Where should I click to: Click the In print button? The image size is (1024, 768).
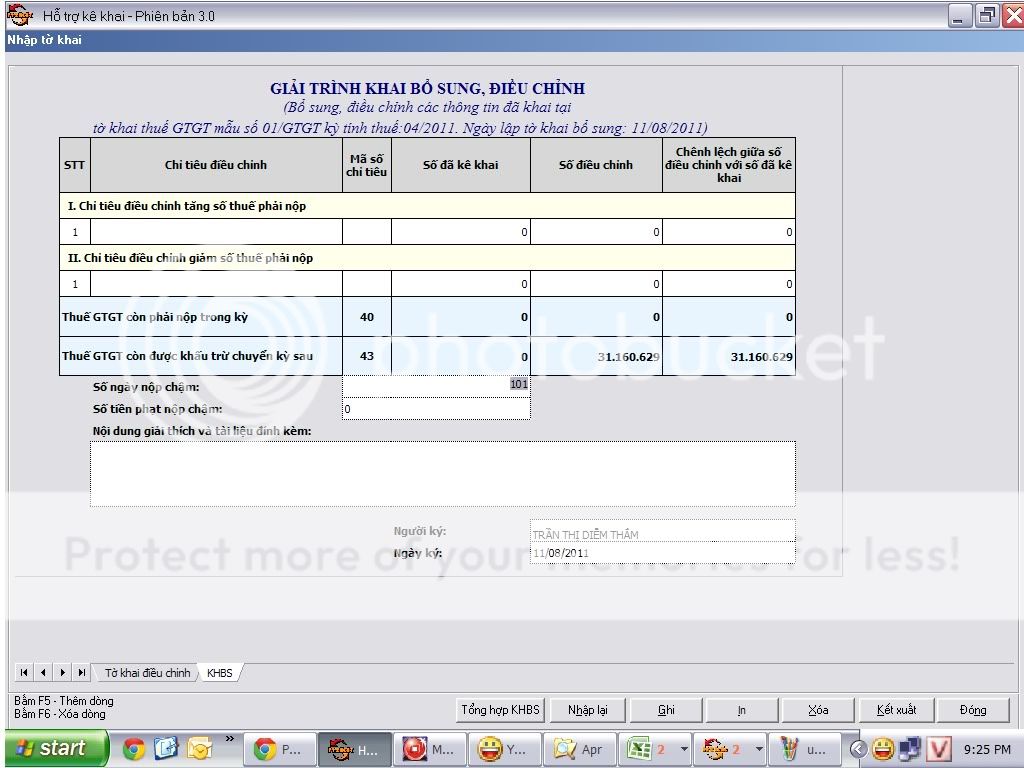coord(742,710)
